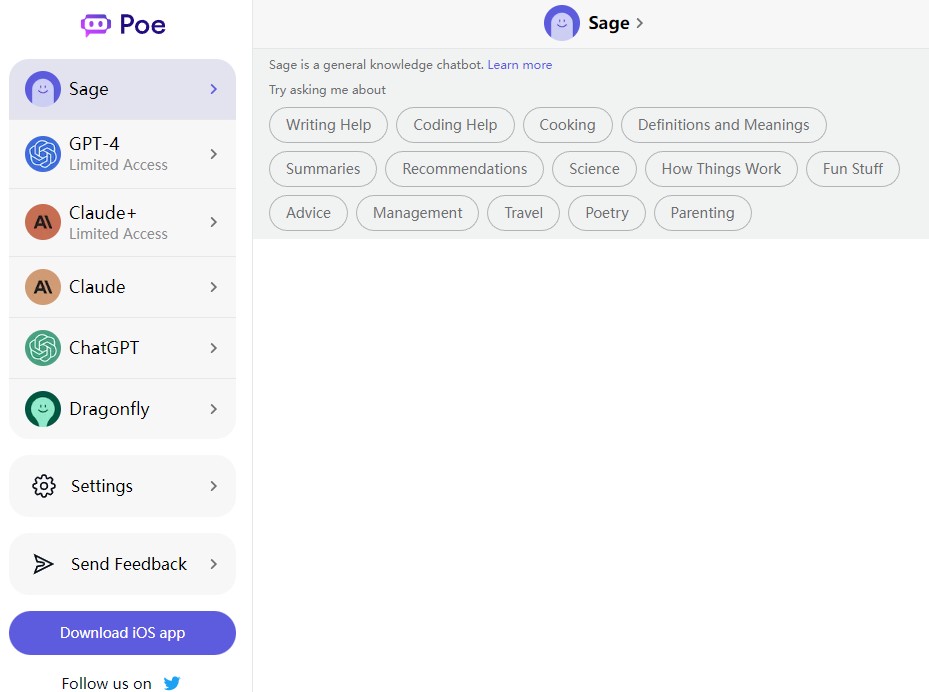
Task: Click the ChatGPT bot avatar icon
Action: (43, 348)
